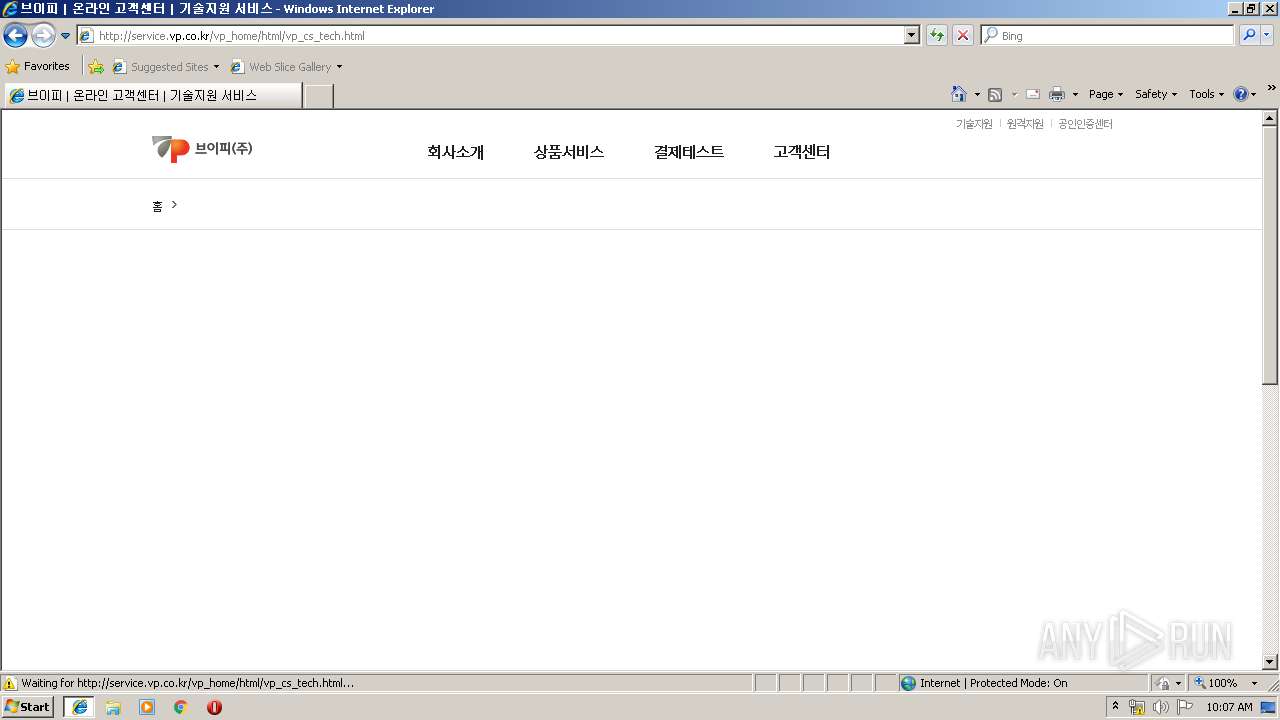Click the Action Center flag icon
Screen dimensions: 1280x720
1185,707
